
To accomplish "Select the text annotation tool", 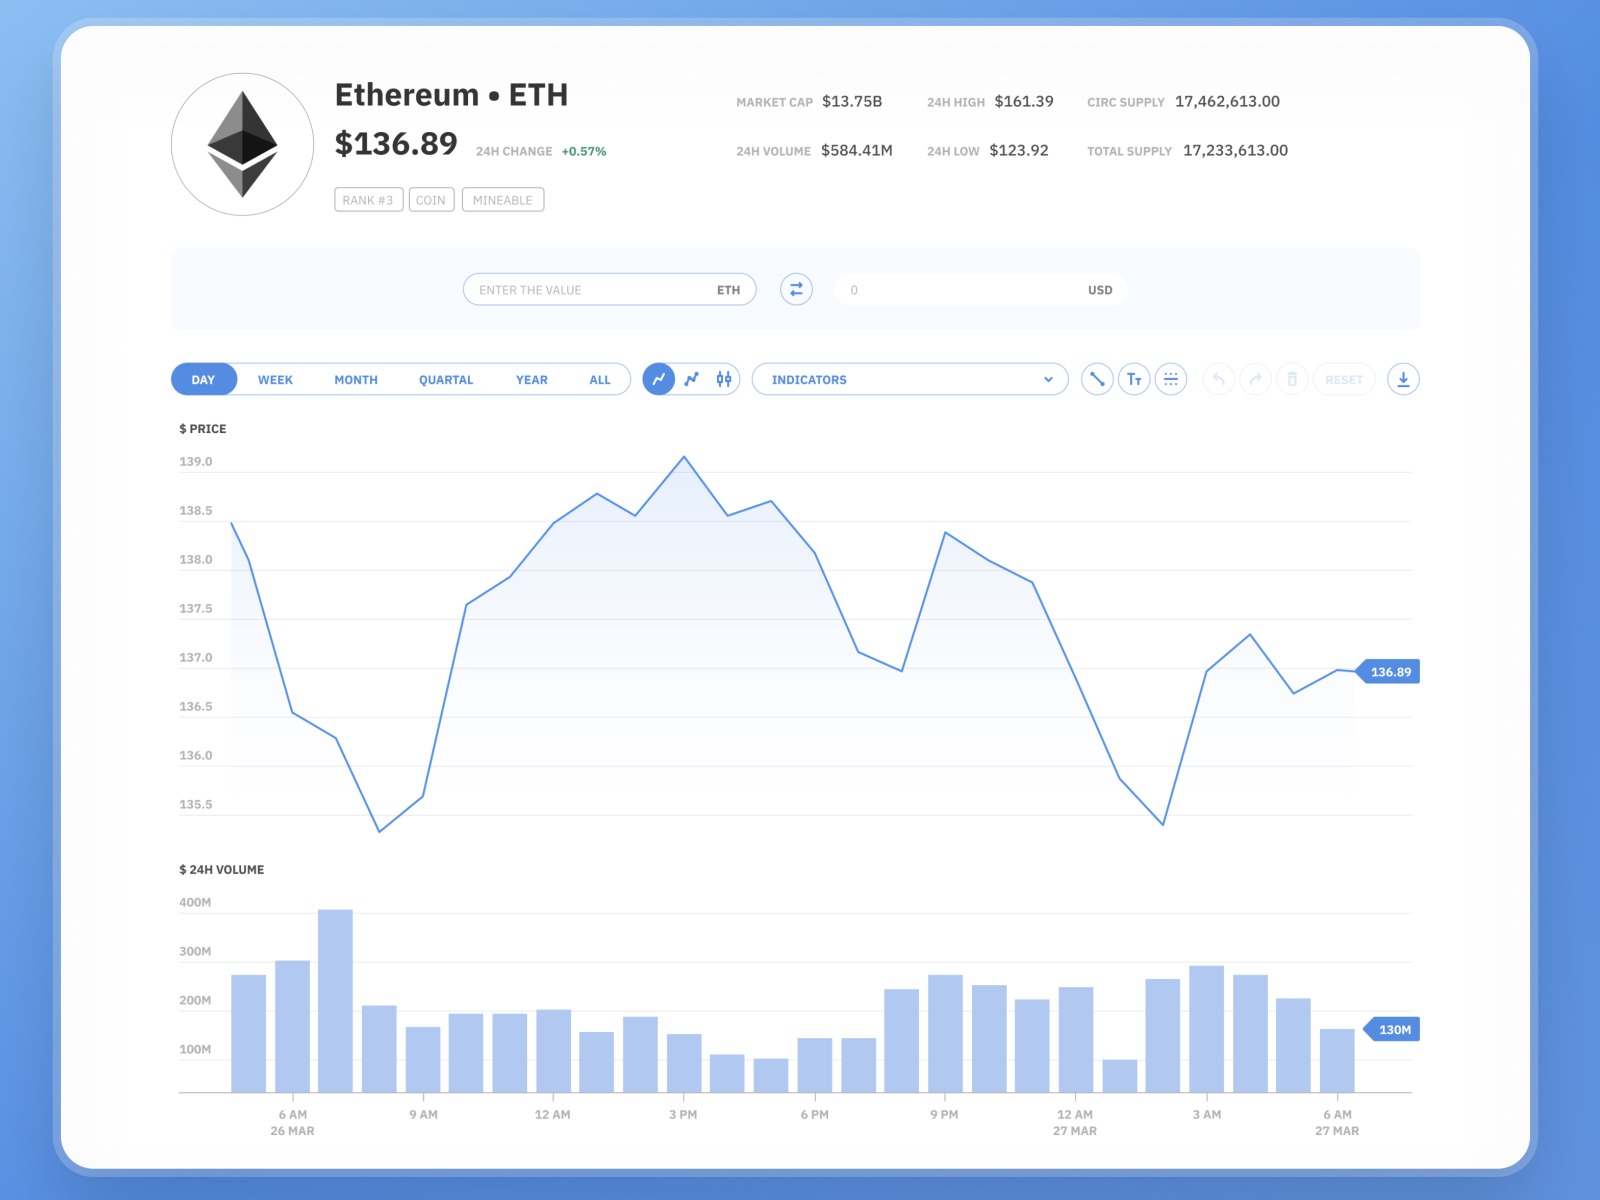I will (x=1134, y=379).
